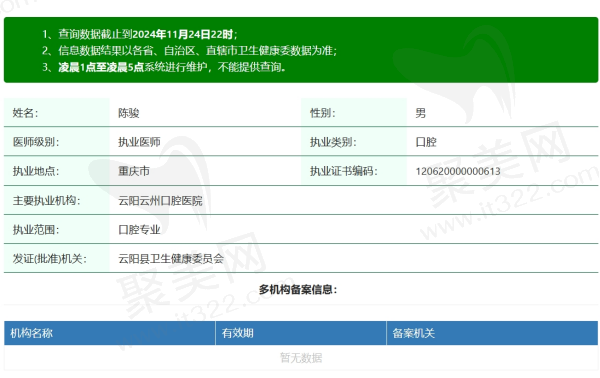
Task: Select the 重庆市 location value
Action: pos(134,171)
